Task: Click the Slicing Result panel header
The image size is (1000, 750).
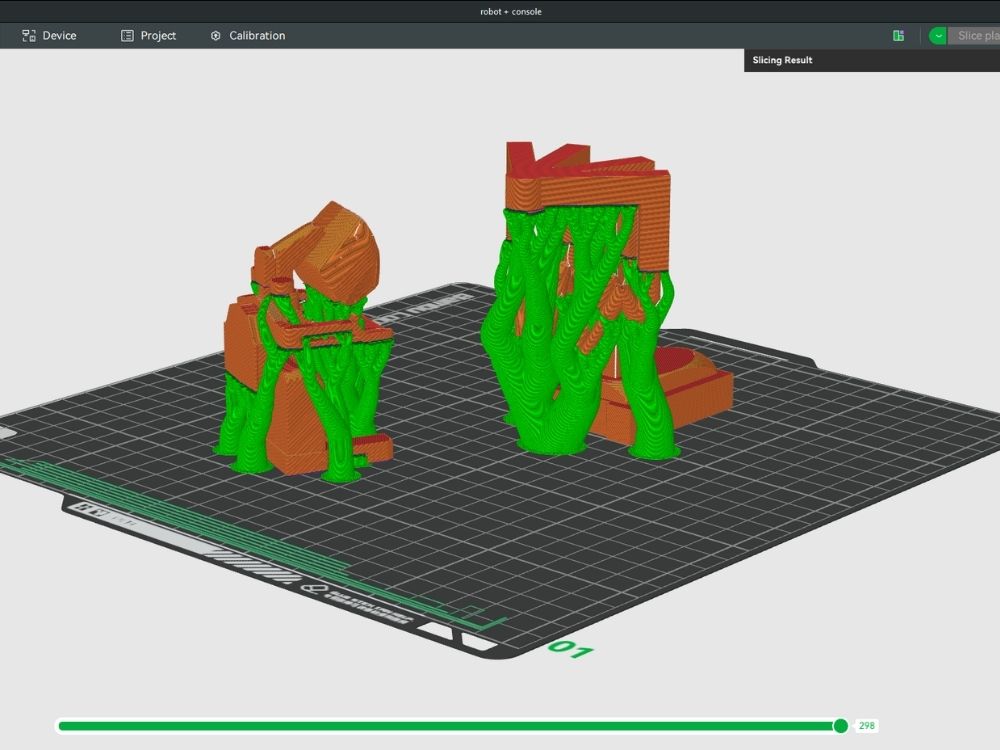Action: pyautogui.click(x=783, y=60)
